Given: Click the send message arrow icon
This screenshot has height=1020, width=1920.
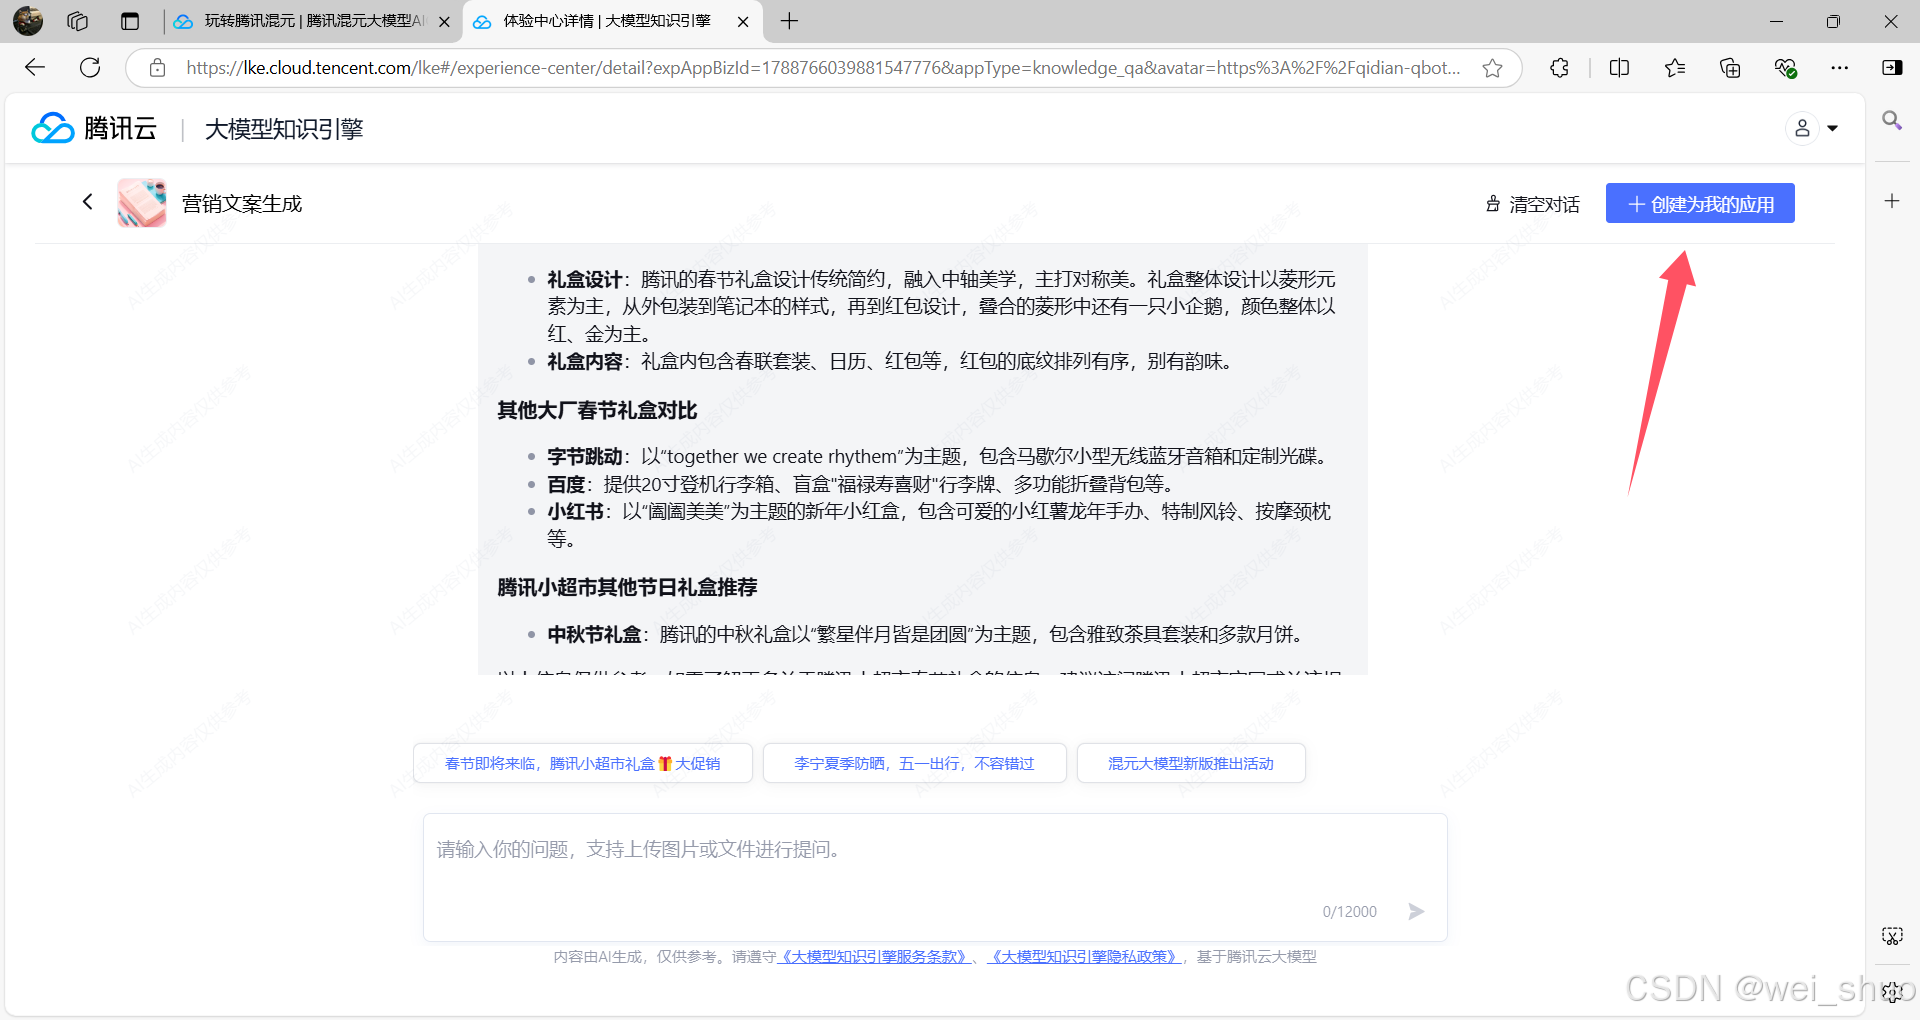Looking at the screenshot, I should 1416,911.
